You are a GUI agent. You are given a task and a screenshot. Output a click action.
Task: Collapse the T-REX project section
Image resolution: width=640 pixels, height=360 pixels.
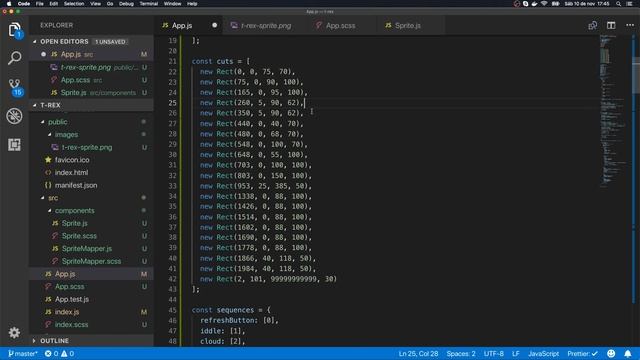tap(35, 105)
